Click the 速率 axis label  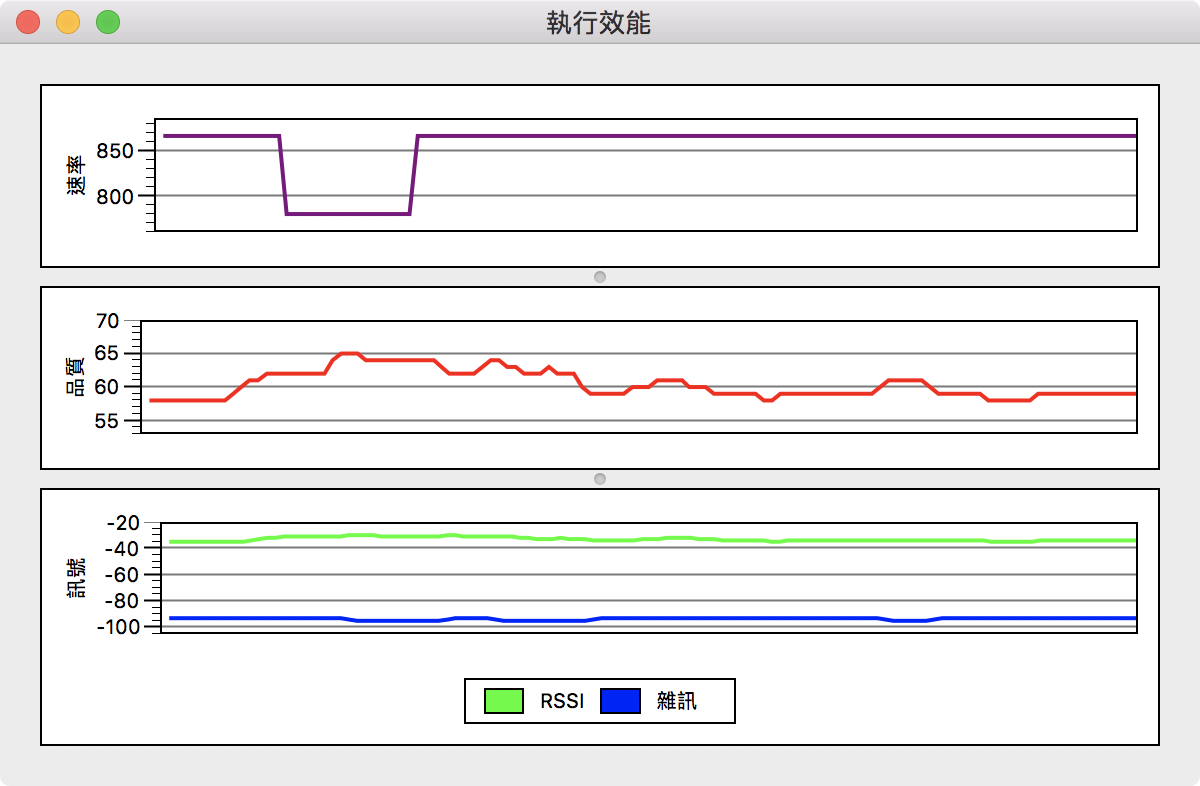(76, 176)
